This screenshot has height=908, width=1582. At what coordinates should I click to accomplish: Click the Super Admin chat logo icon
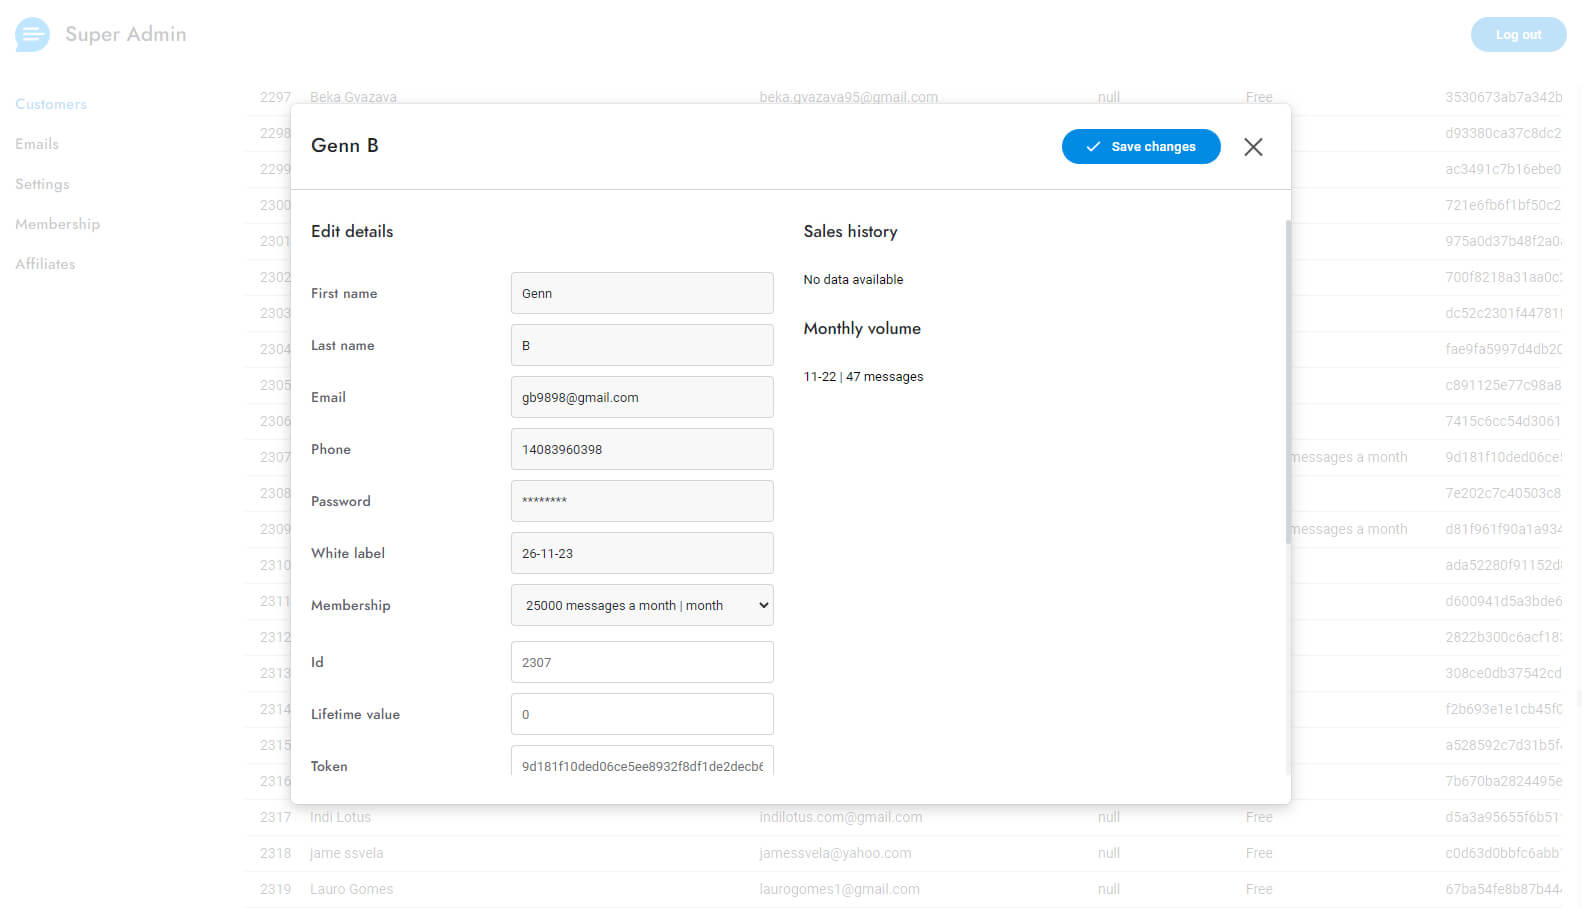point(32,35)
